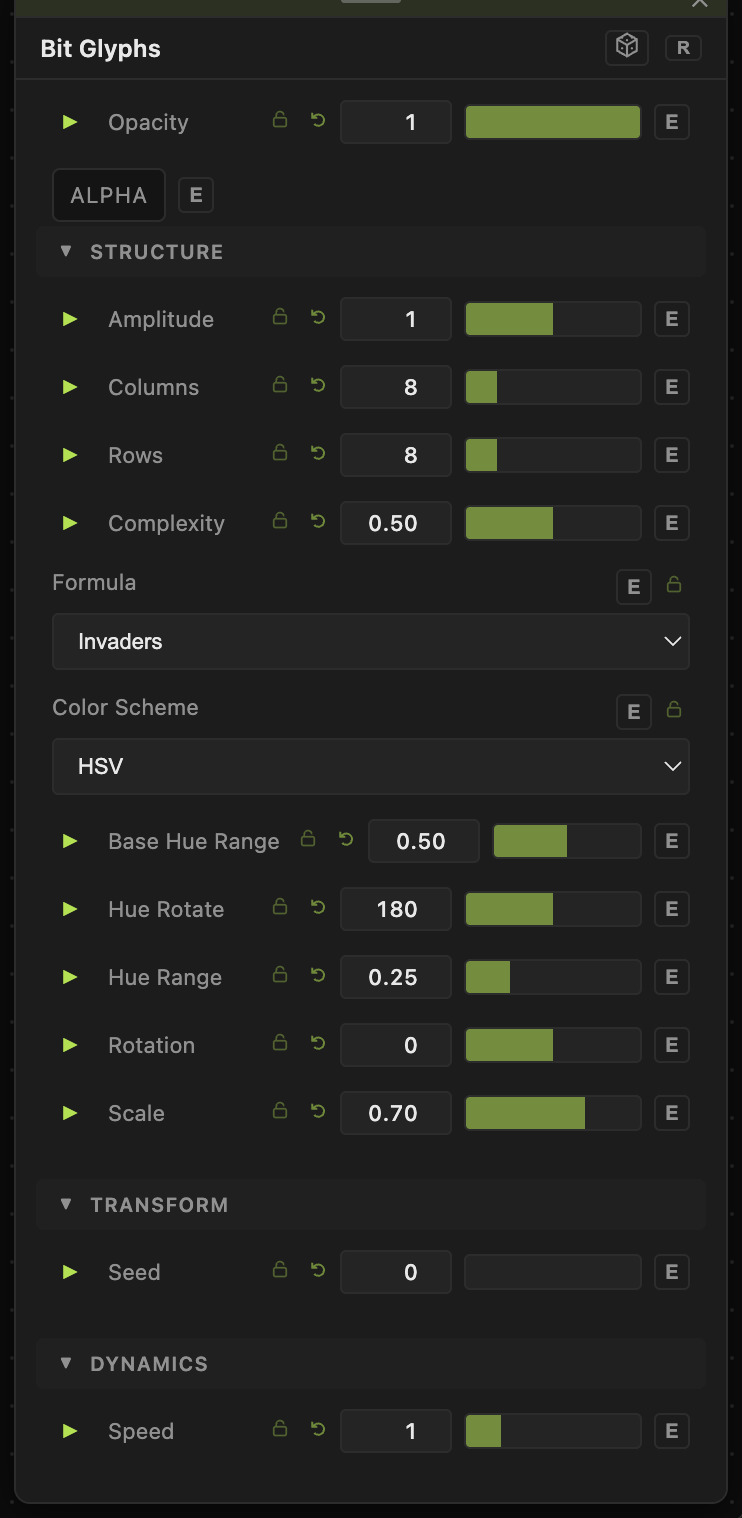This screenshot has height=1518, width=742.
Task: Open the Color Scheme dropdown showing HSV
Action: point(371,766)
